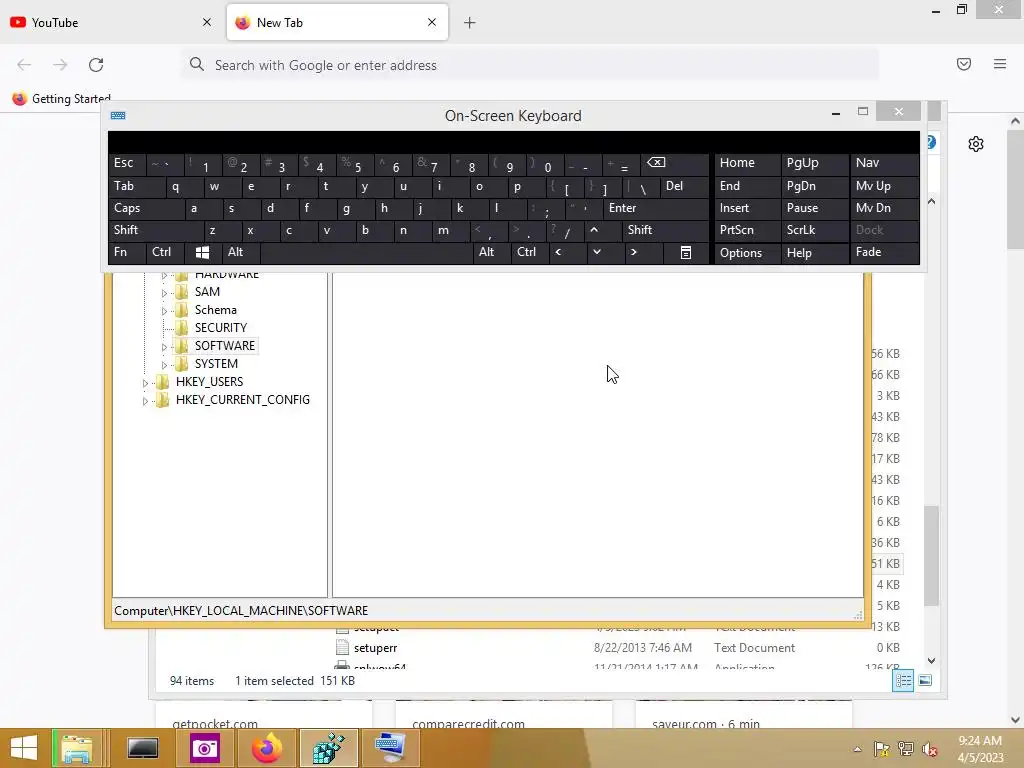Hit the down arrow key on keyboard

596,252
